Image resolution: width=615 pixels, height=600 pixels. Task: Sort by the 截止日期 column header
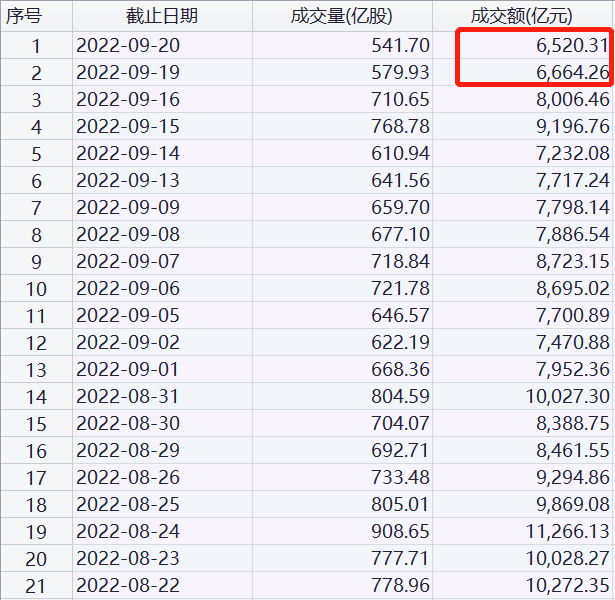click(162, 16)
